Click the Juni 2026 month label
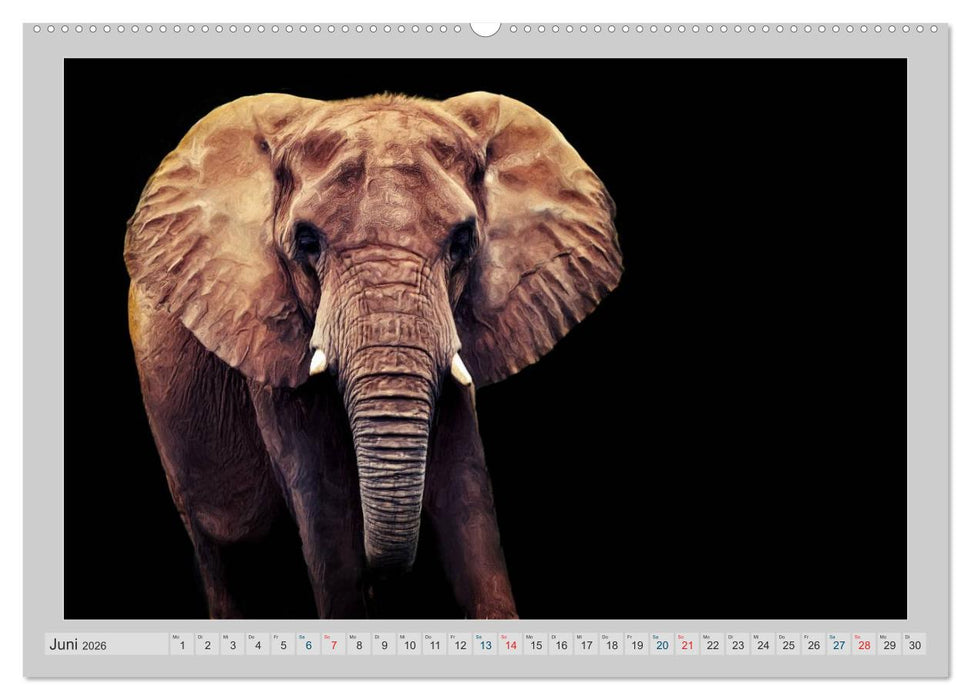The image size is (971, 700). pyautogui.click(x=78, y=645)
